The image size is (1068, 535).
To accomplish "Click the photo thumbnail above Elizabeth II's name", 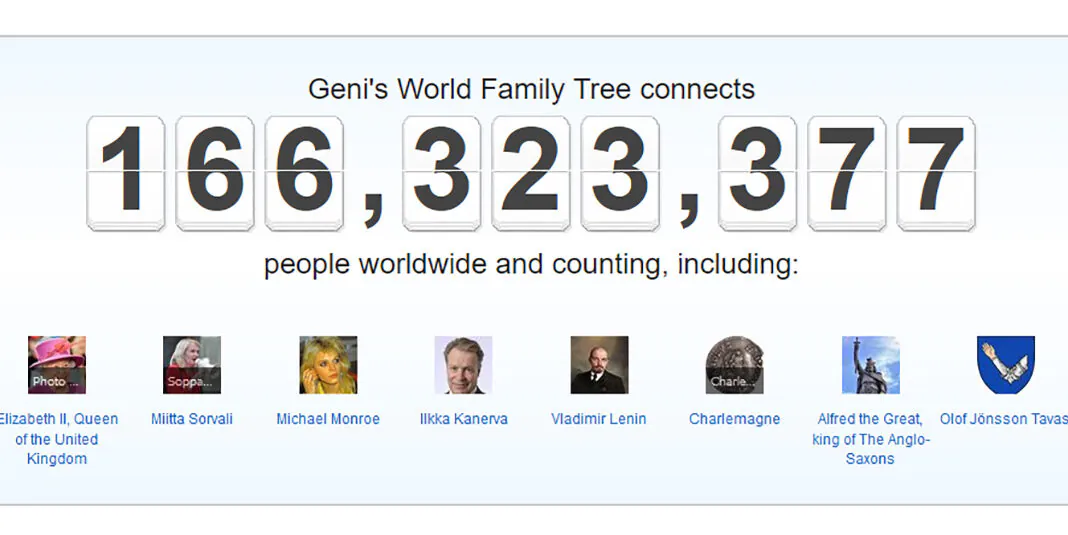I will (57, 365).
